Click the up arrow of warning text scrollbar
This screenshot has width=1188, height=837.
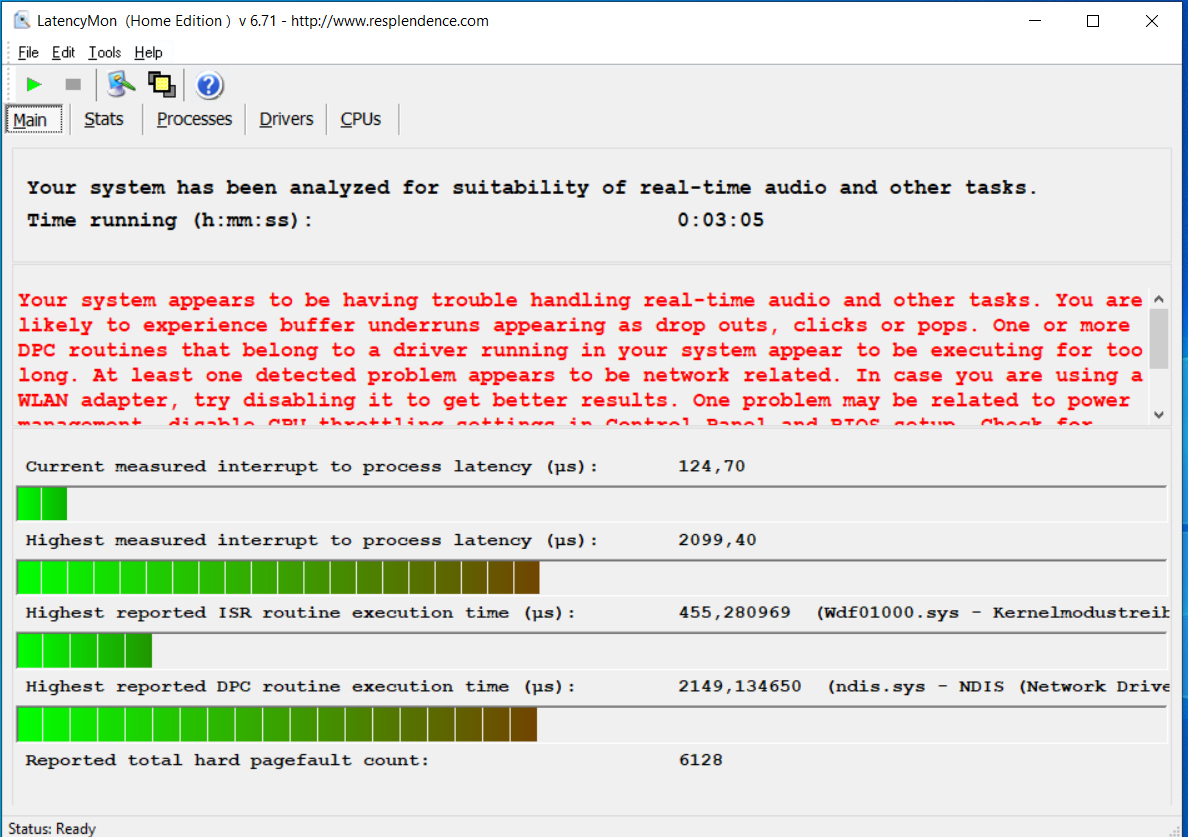point(1159,299)
